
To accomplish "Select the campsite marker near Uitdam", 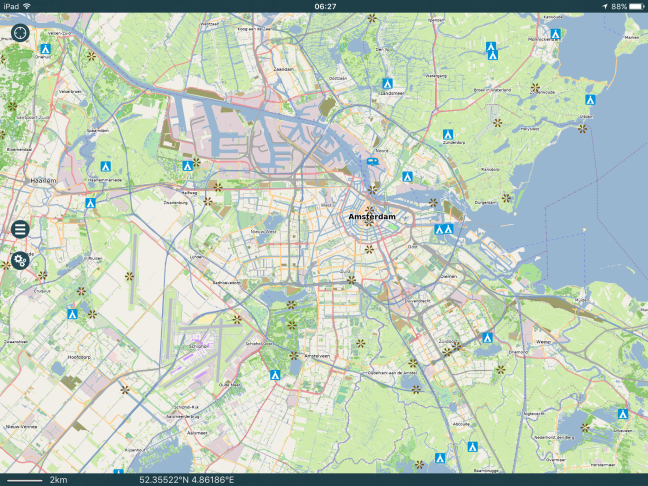I will point(589,99).
